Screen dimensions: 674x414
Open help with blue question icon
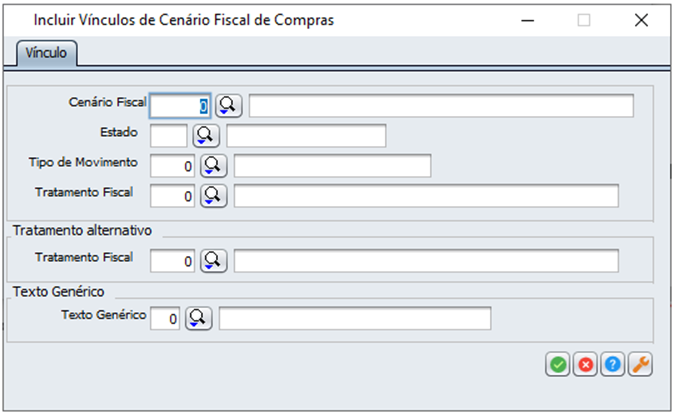pyautogui.click(x=613, y=365)
